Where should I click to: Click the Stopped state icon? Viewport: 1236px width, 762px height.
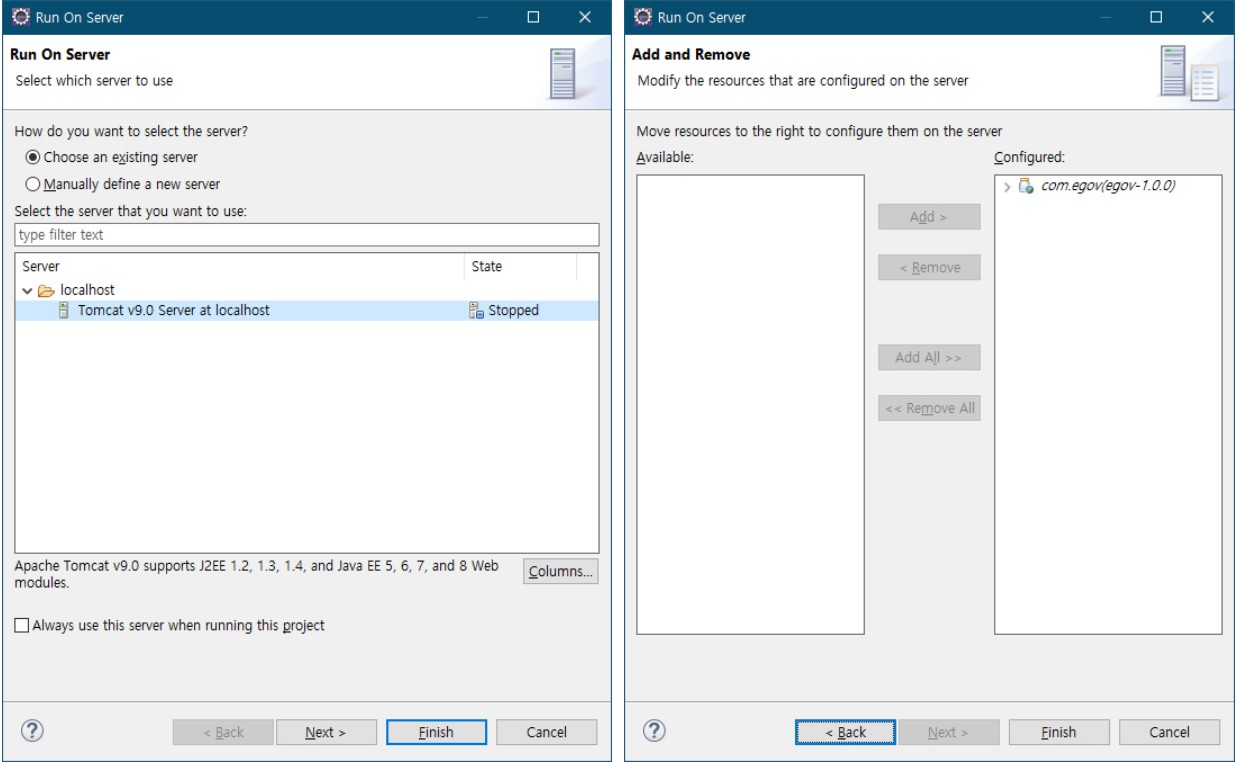pyautogui.click(x=476, y=310)
